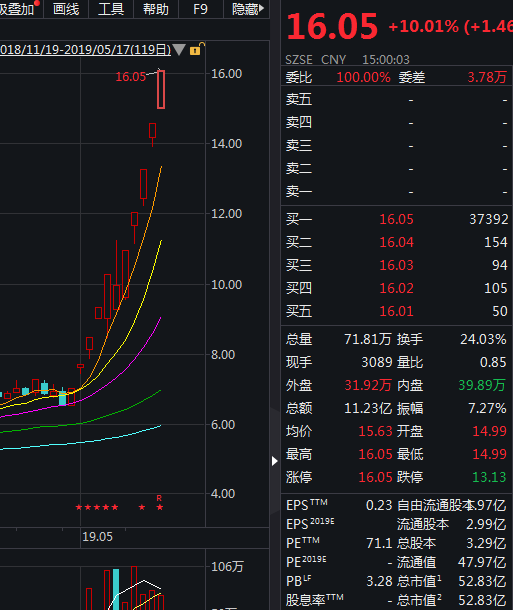Click the SZSE exchange label
The width and height of the screenshot is (513, 610).
299,60
